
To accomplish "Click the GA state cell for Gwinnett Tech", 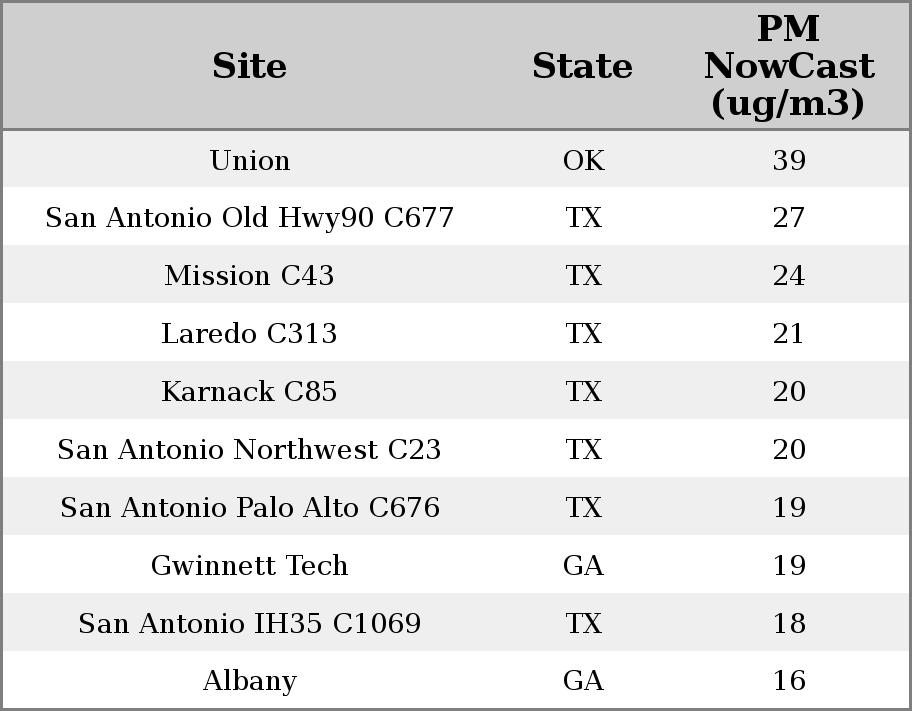I will pyautogui.click(x=583, y=565).
